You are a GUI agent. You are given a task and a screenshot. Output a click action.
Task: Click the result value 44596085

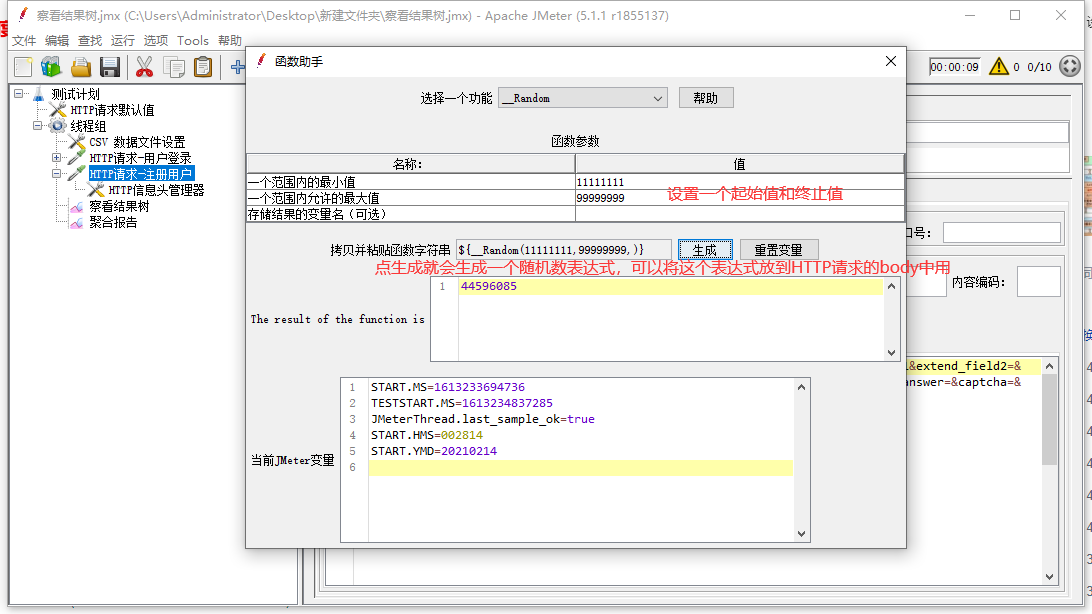click(x=488, y=286)
